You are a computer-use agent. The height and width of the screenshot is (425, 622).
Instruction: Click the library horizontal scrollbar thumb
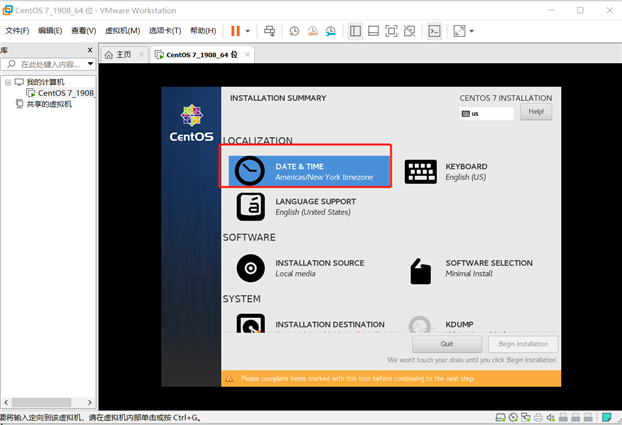(41, 402)
